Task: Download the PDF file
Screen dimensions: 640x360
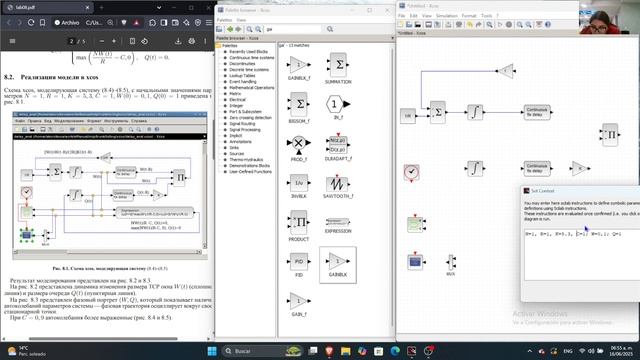Action: [x=178, y=41]
